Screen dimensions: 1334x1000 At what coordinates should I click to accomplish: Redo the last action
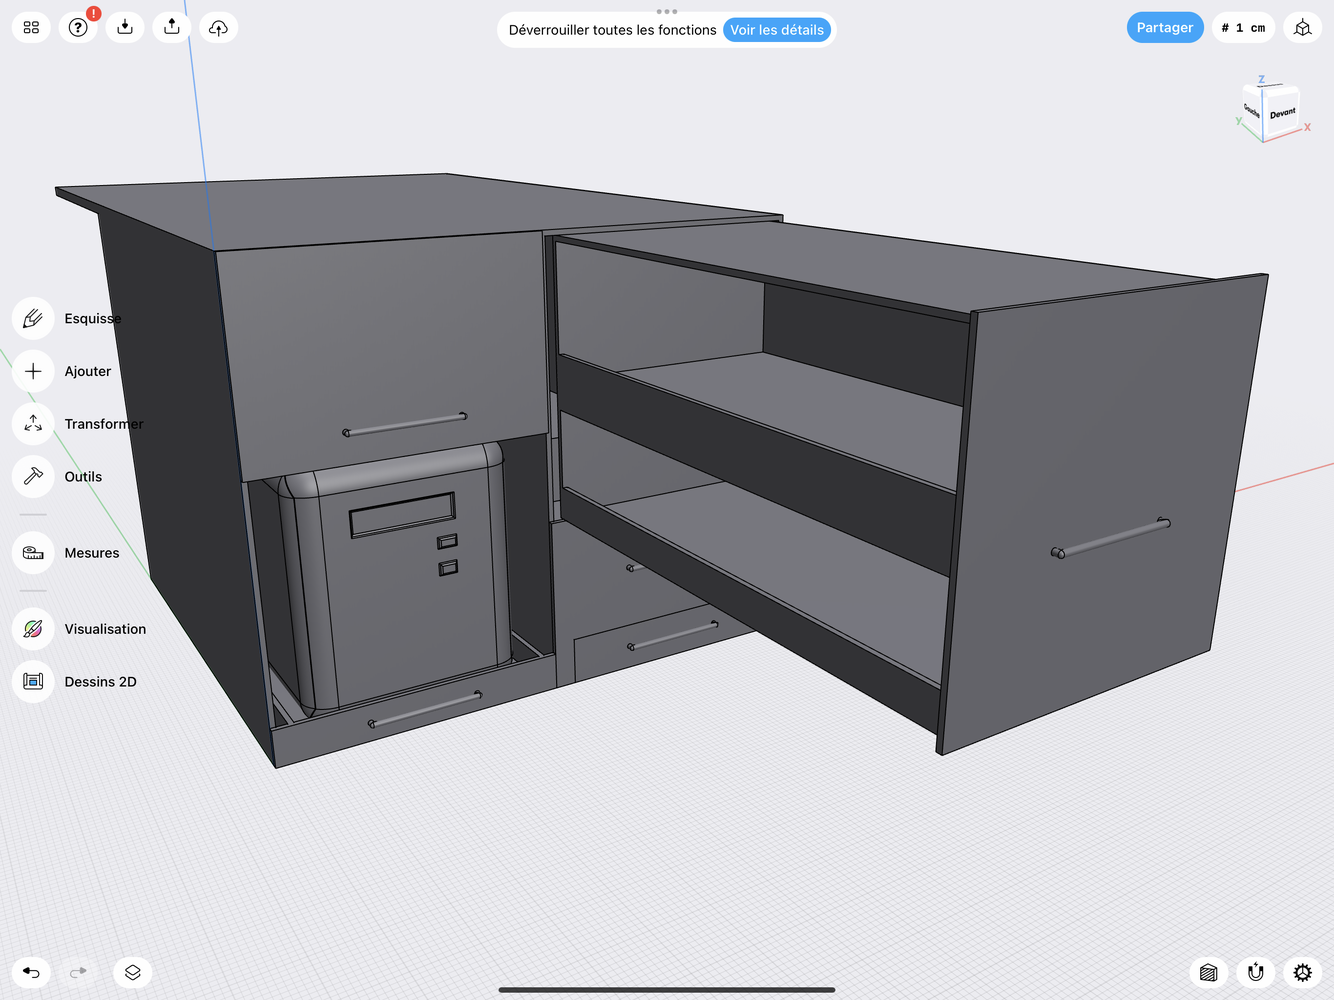(x=78, y=972)
